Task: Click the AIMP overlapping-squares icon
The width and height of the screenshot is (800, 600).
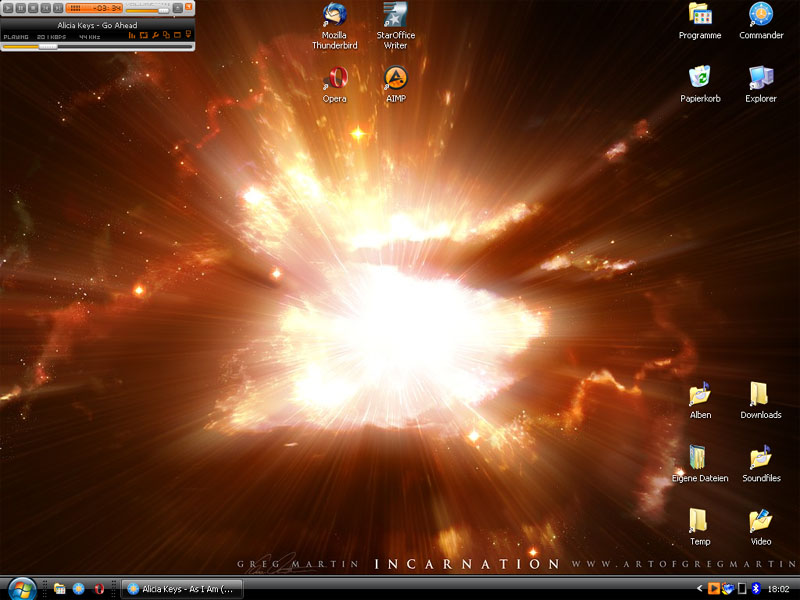Action: coord(166,35)
